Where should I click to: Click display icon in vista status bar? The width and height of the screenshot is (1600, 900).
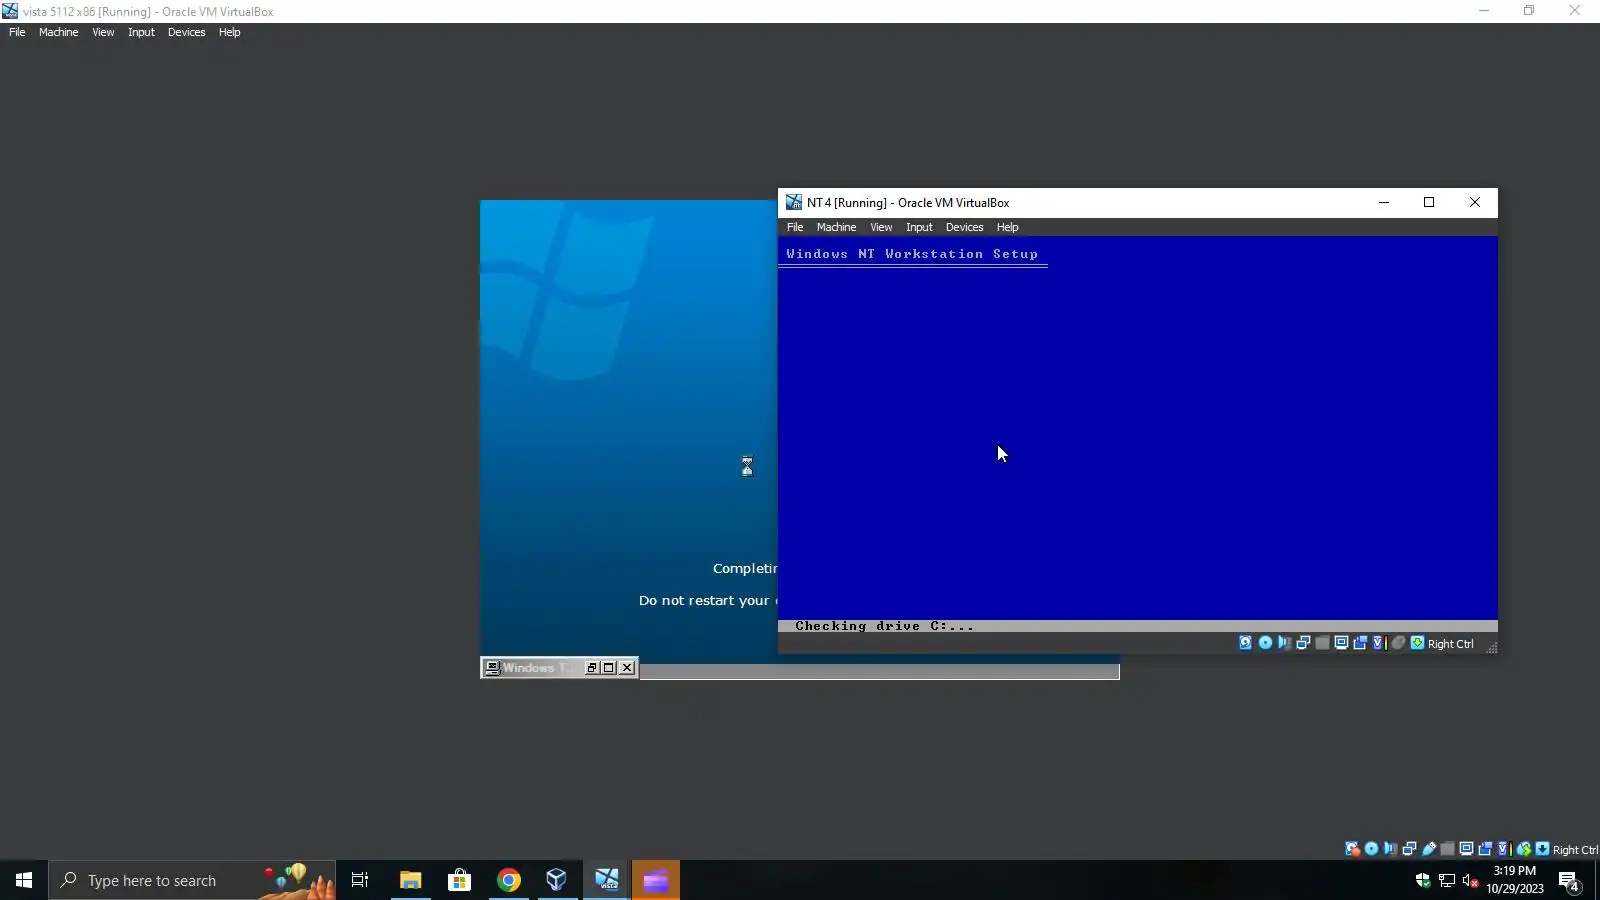1466,849
